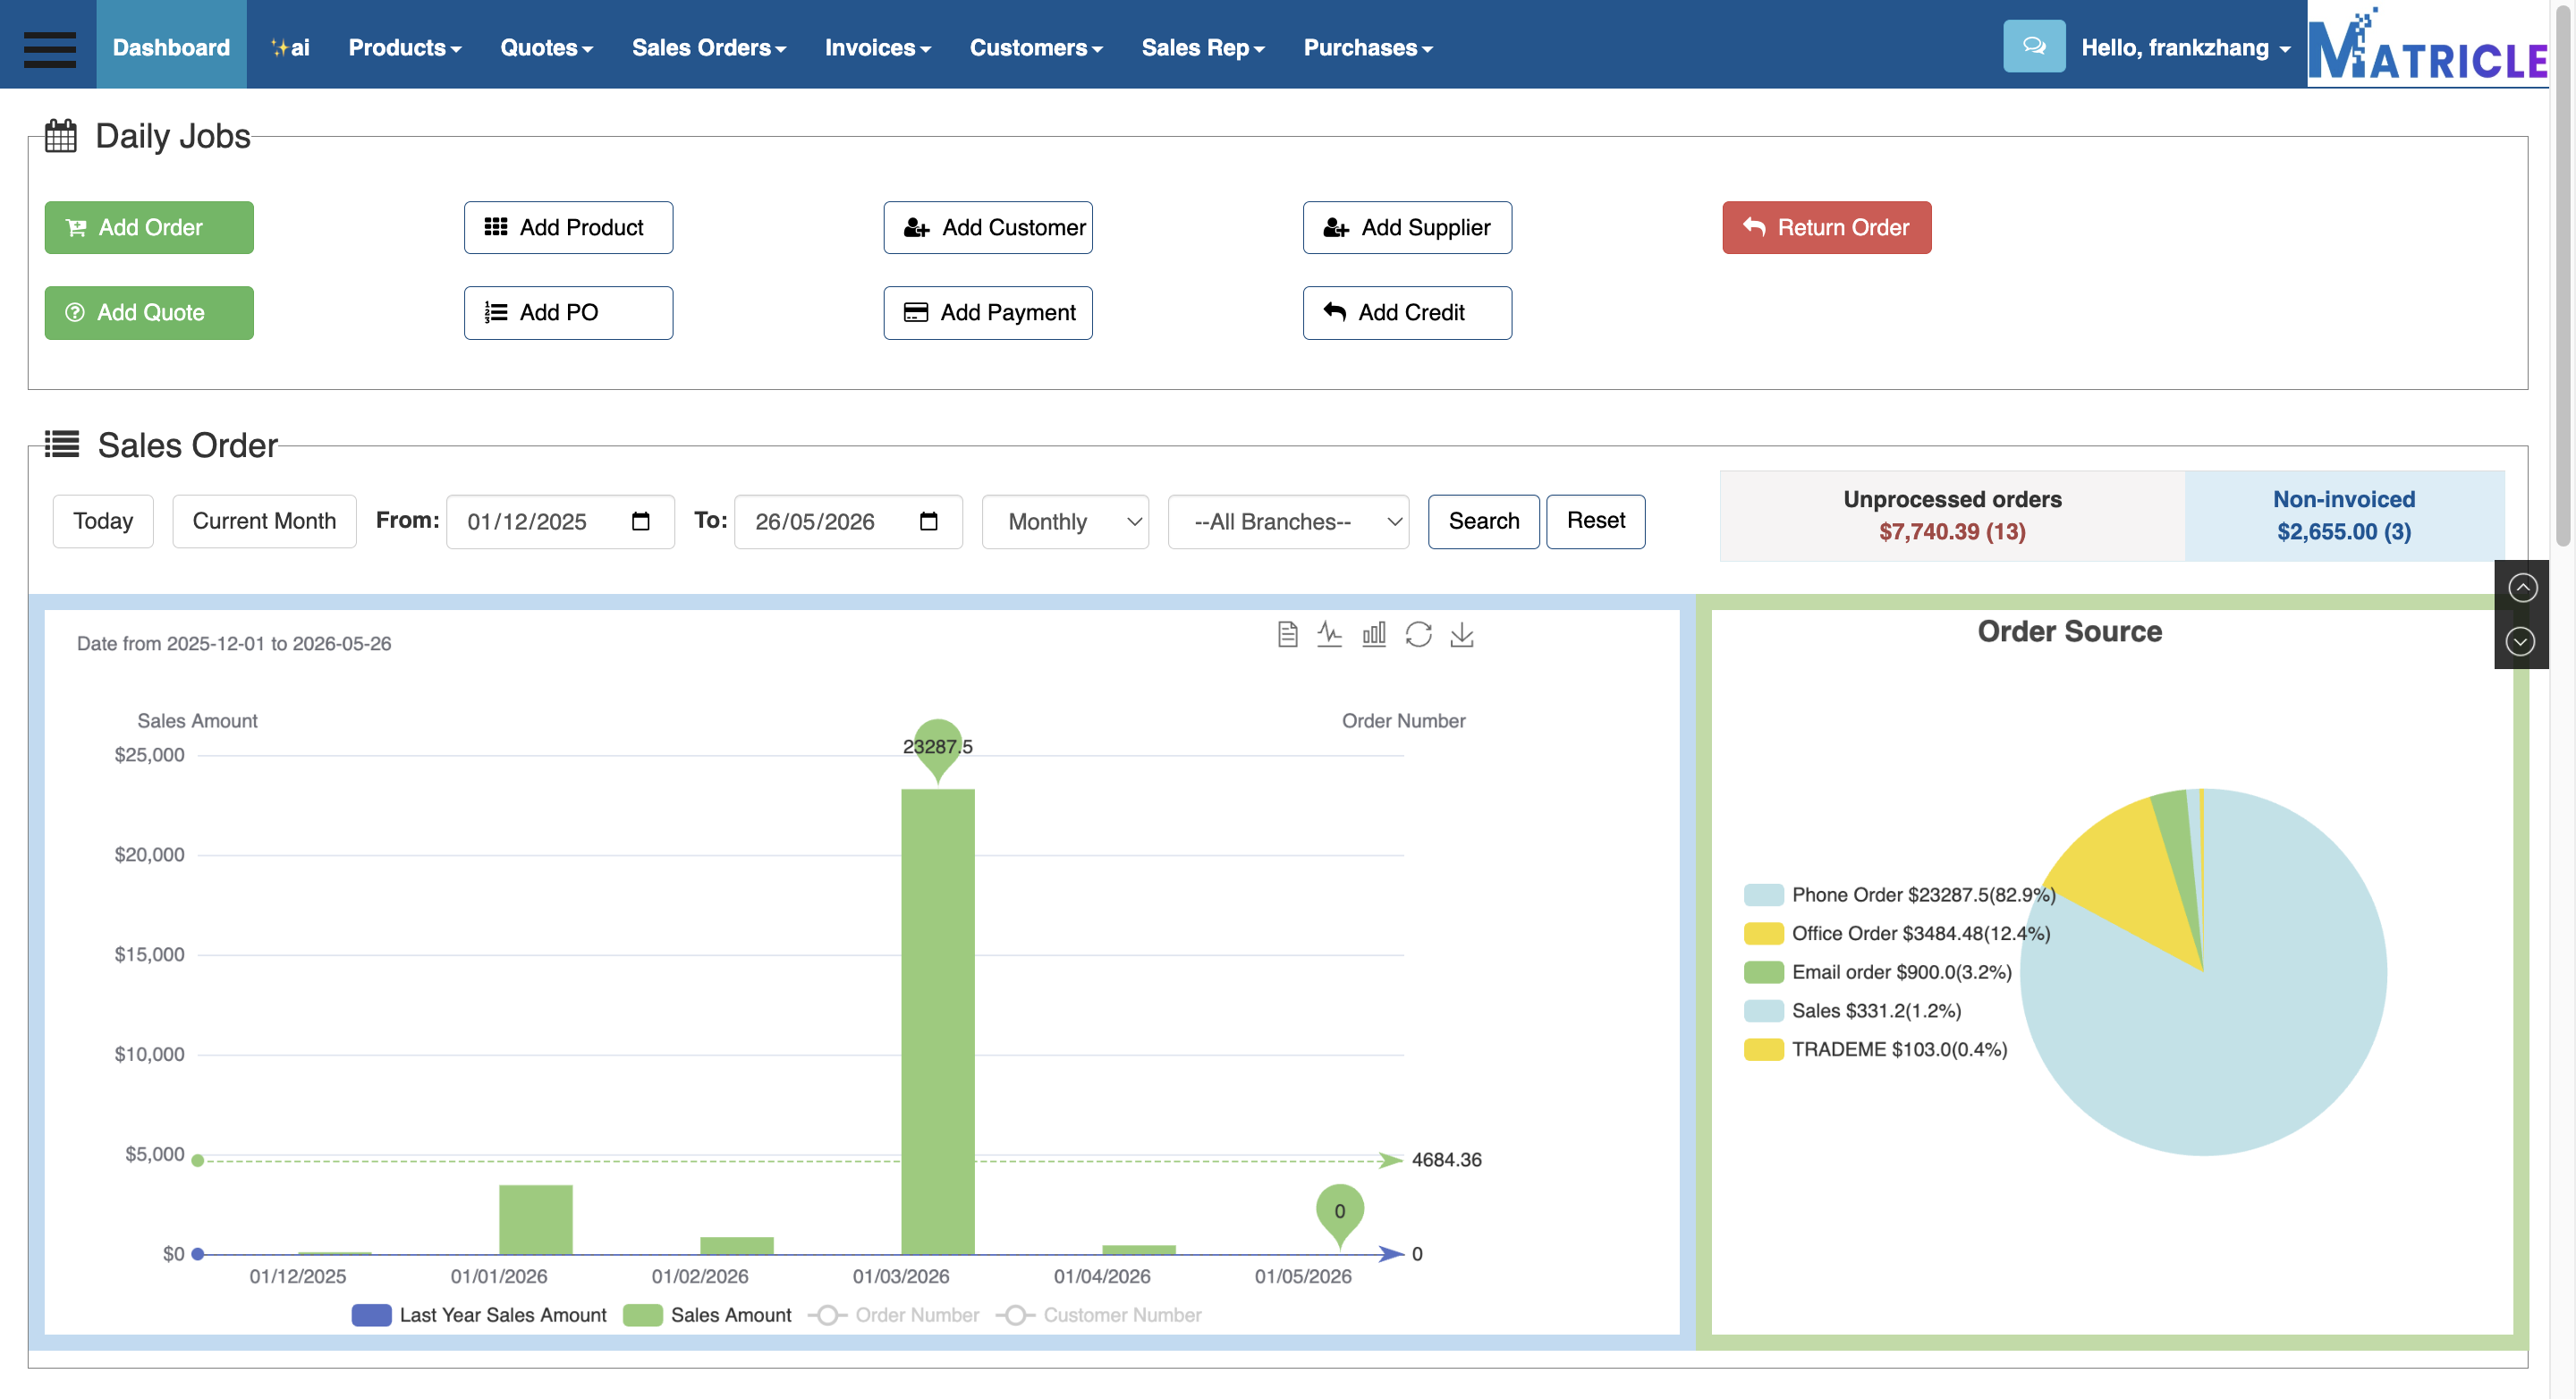Click the chart restore refresh icon
Viewport: 2576px width, 1399px height.
(1418, 634)
